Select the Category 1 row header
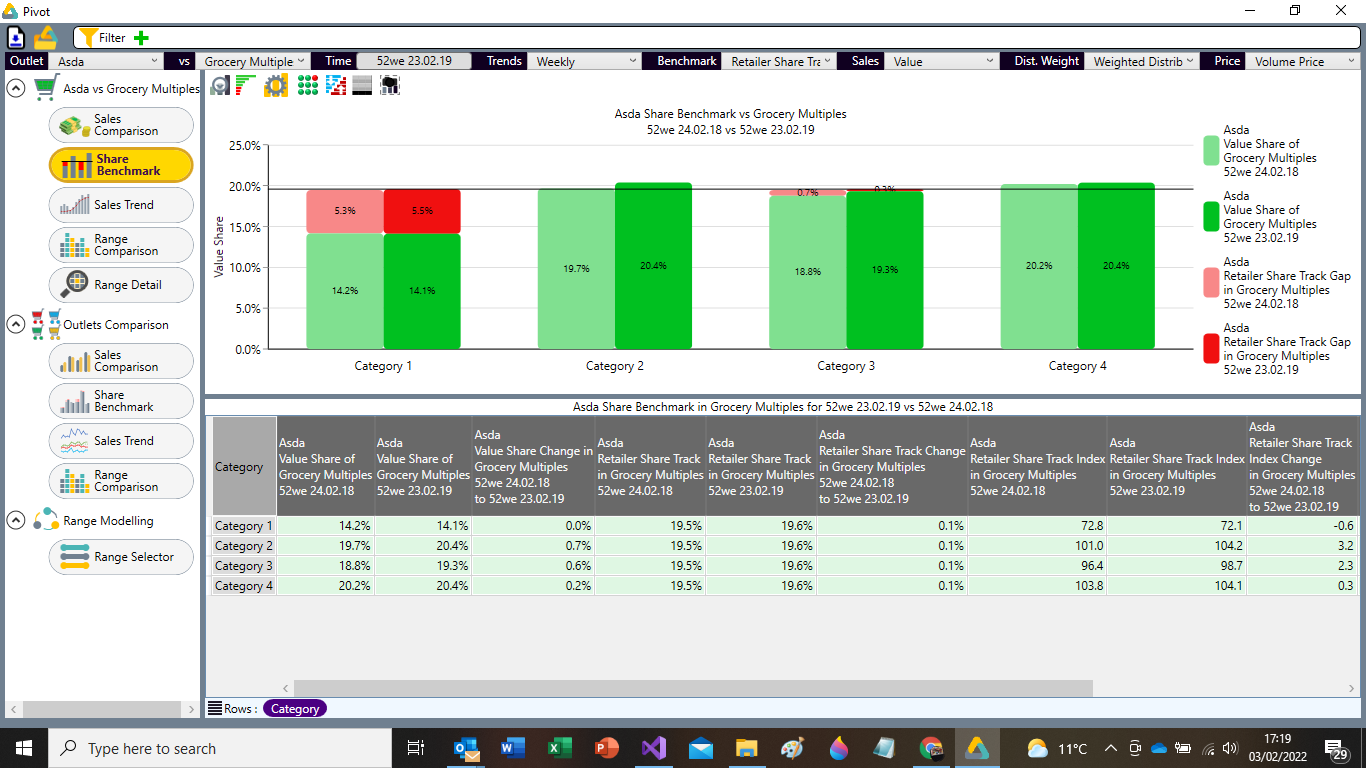This screenshot has width=1366, height=768. pos(243,526)
